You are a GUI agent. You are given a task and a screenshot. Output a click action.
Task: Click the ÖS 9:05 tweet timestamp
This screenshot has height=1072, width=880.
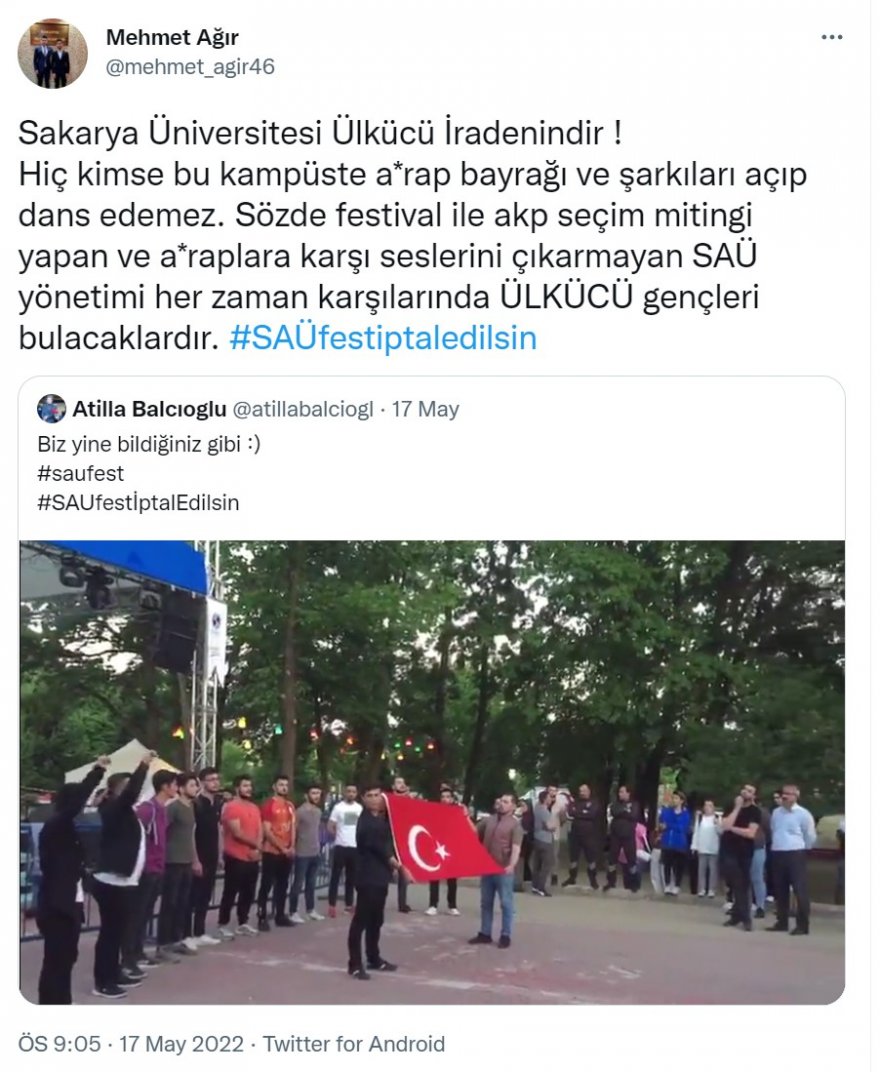[x=59, y=1044]
